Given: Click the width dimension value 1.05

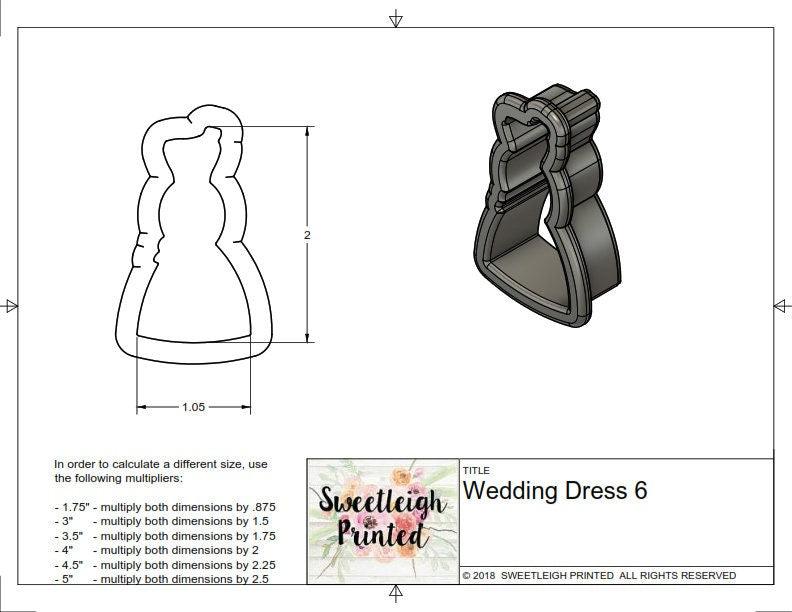Looking at the screenshot, I should (193, 407).
